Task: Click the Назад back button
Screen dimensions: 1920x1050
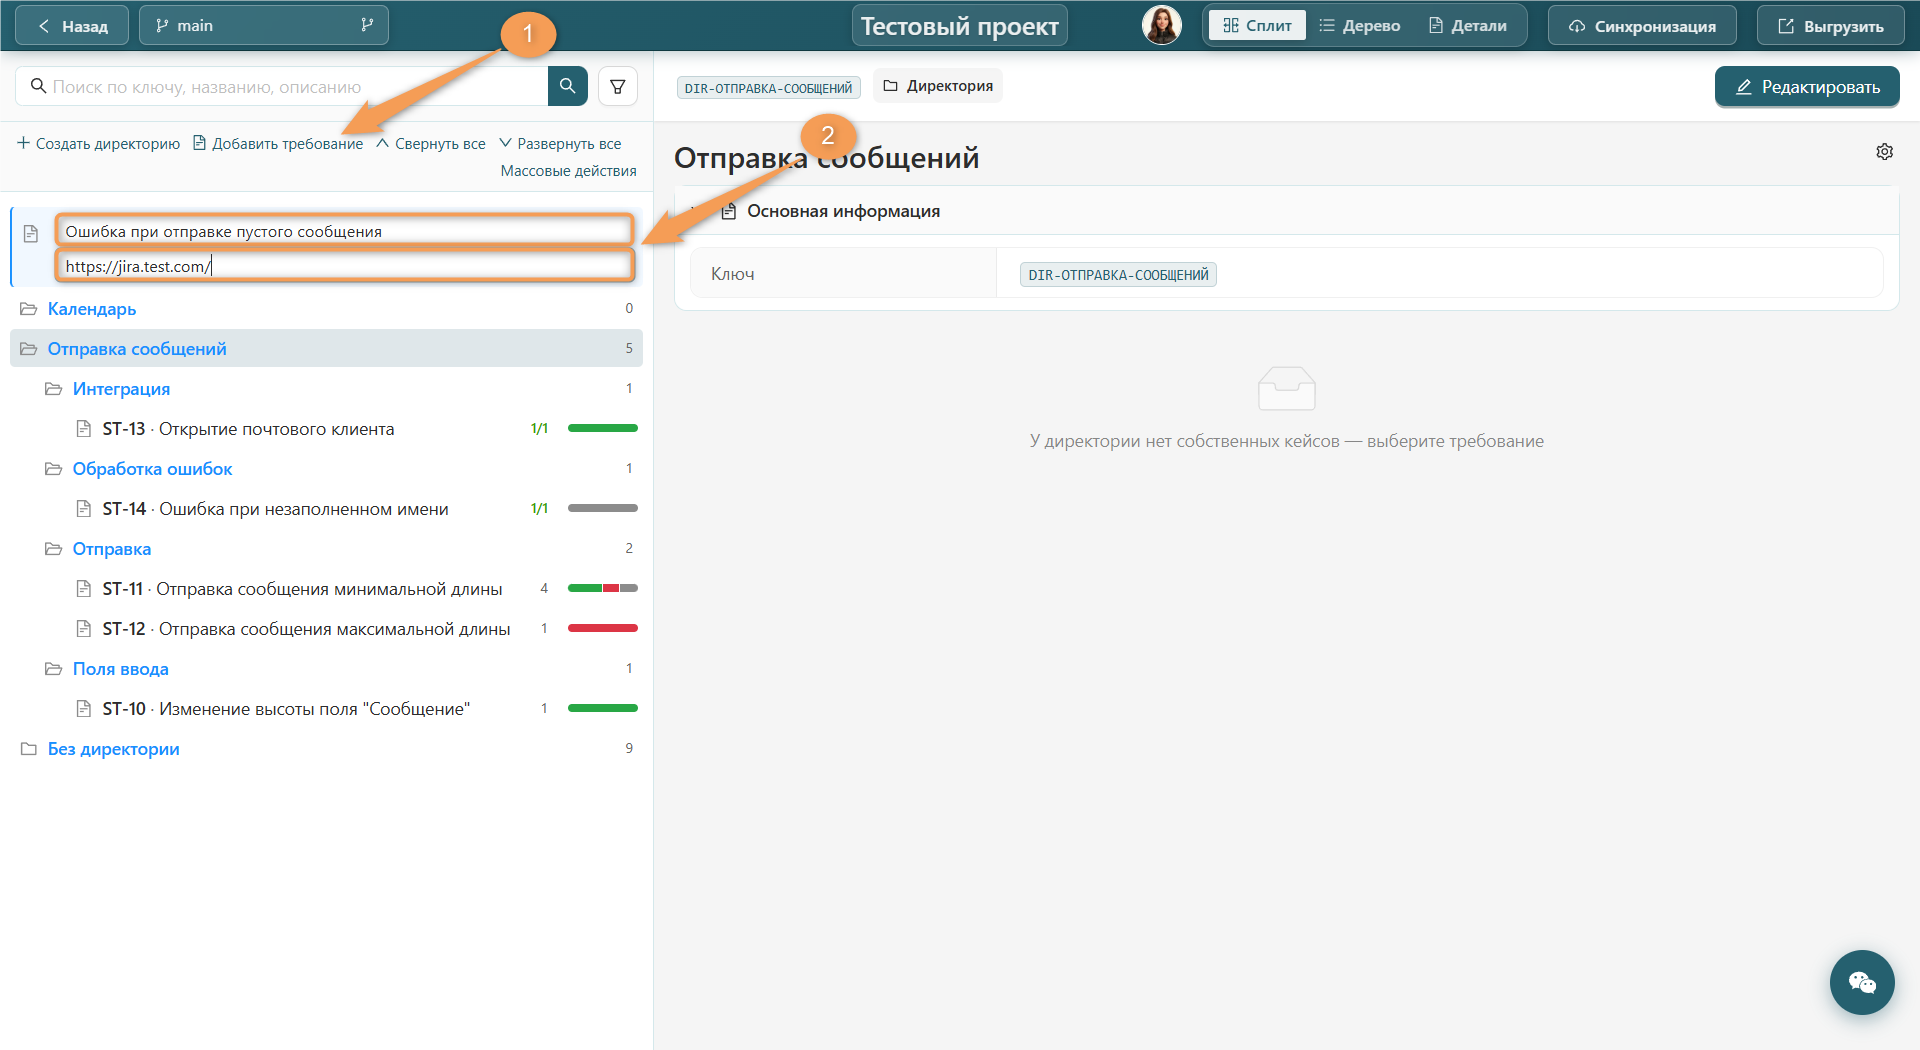Action: tap(72, 26)
